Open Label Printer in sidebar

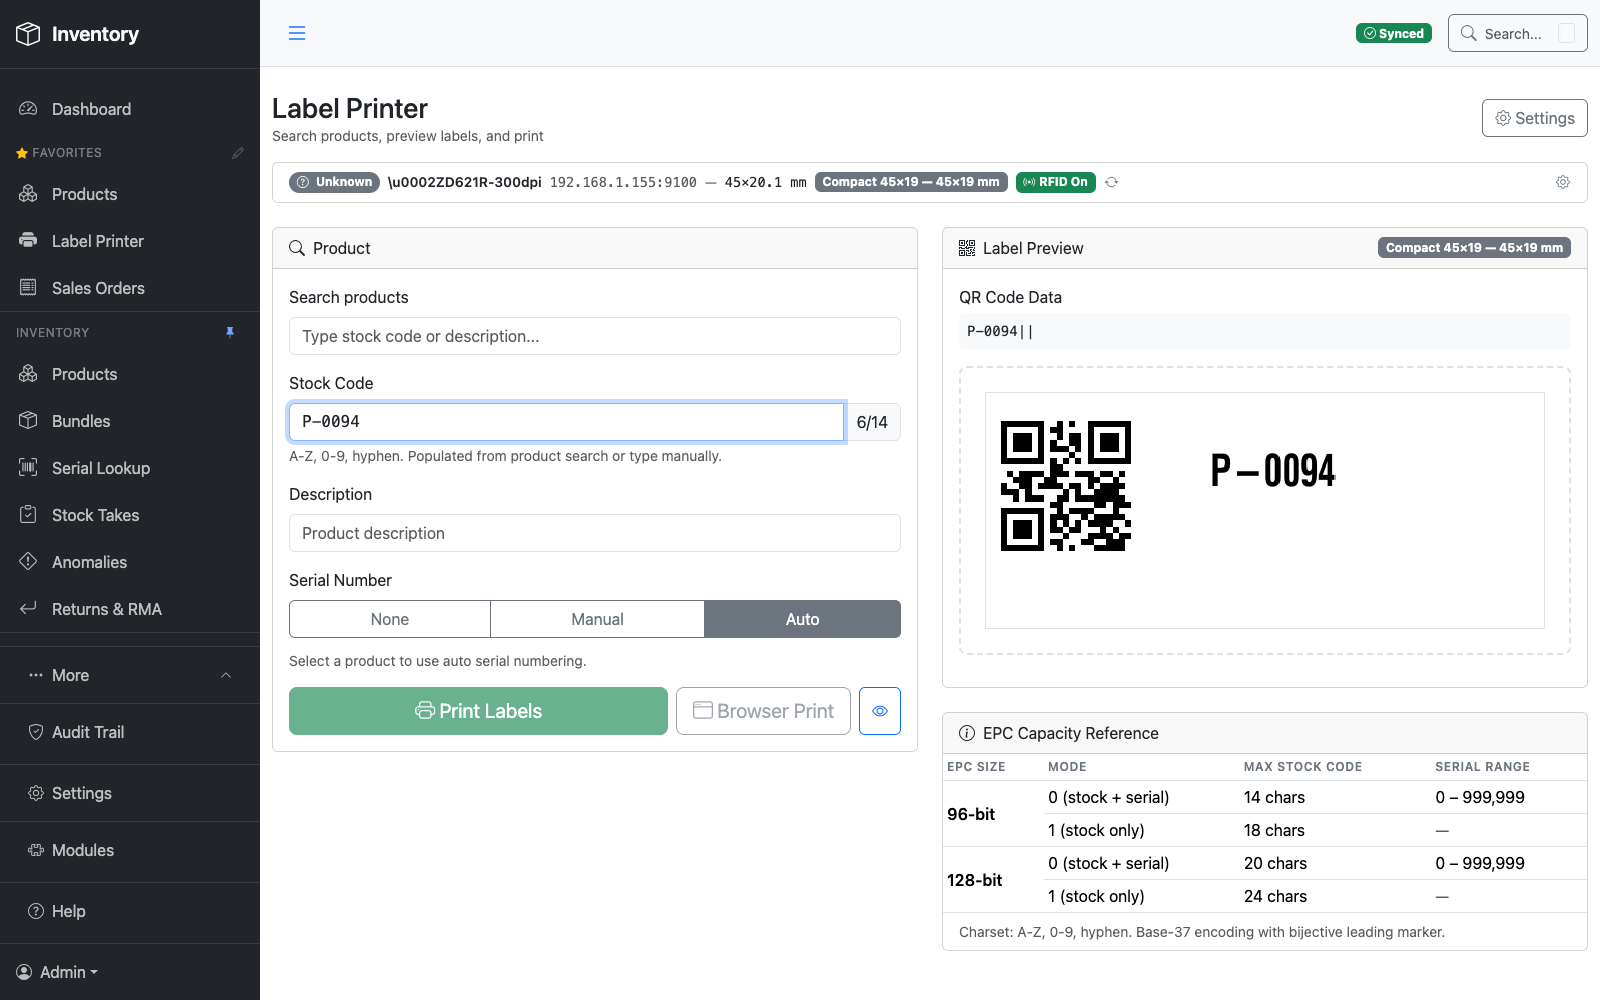(130, 241)
